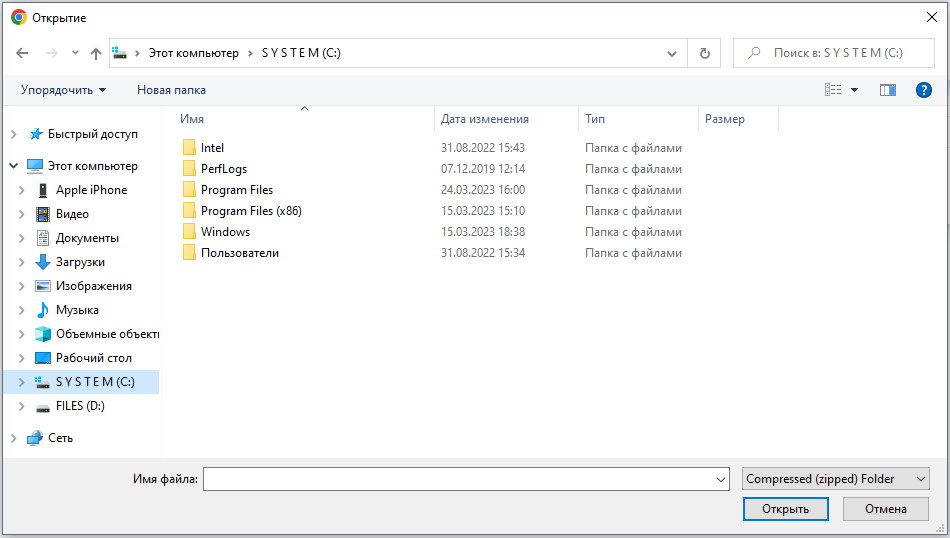Image resolution: width=950 pixels, height=538 pixels.
Task: Expand the Сеть tree node
Action: pos(14,438)
